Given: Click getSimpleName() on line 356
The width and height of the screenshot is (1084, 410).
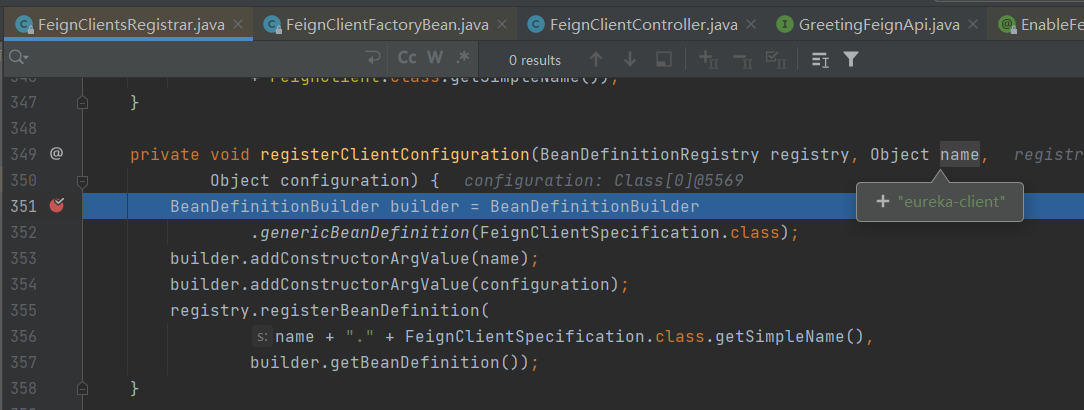Looking at the screenshot, I should 789,337.
